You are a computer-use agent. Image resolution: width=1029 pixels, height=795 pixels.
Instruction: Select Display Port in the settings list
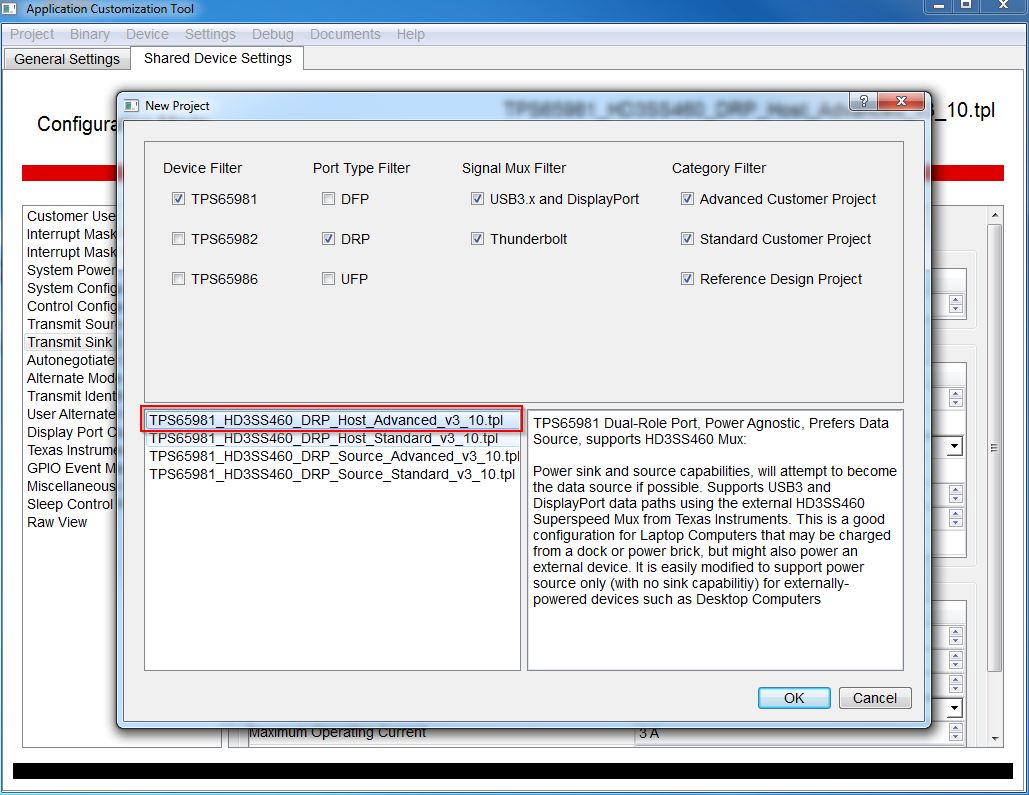[71, 432]
